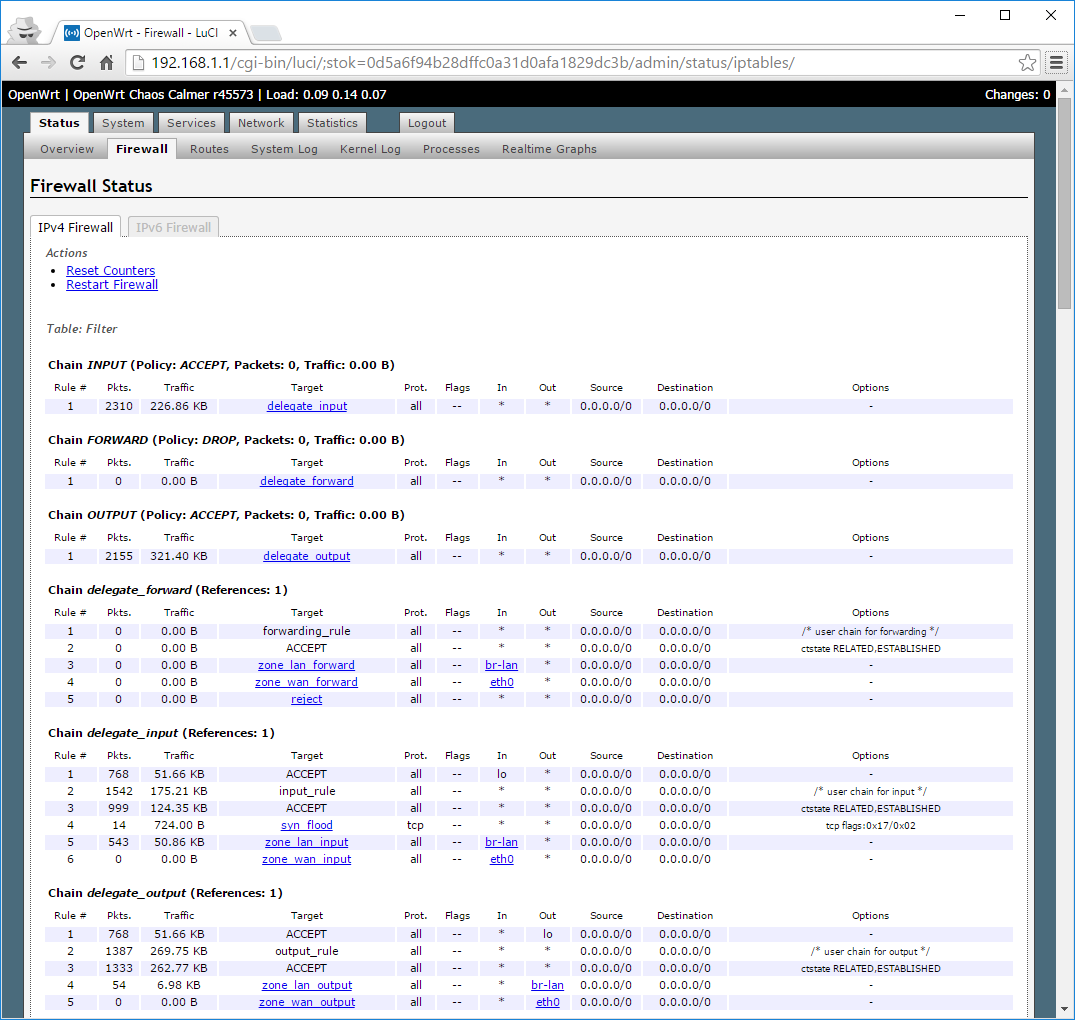The width and height of the screenshot is (1075, 1020).
Task: Click the address bar URL field
Action: pos(580,63)
